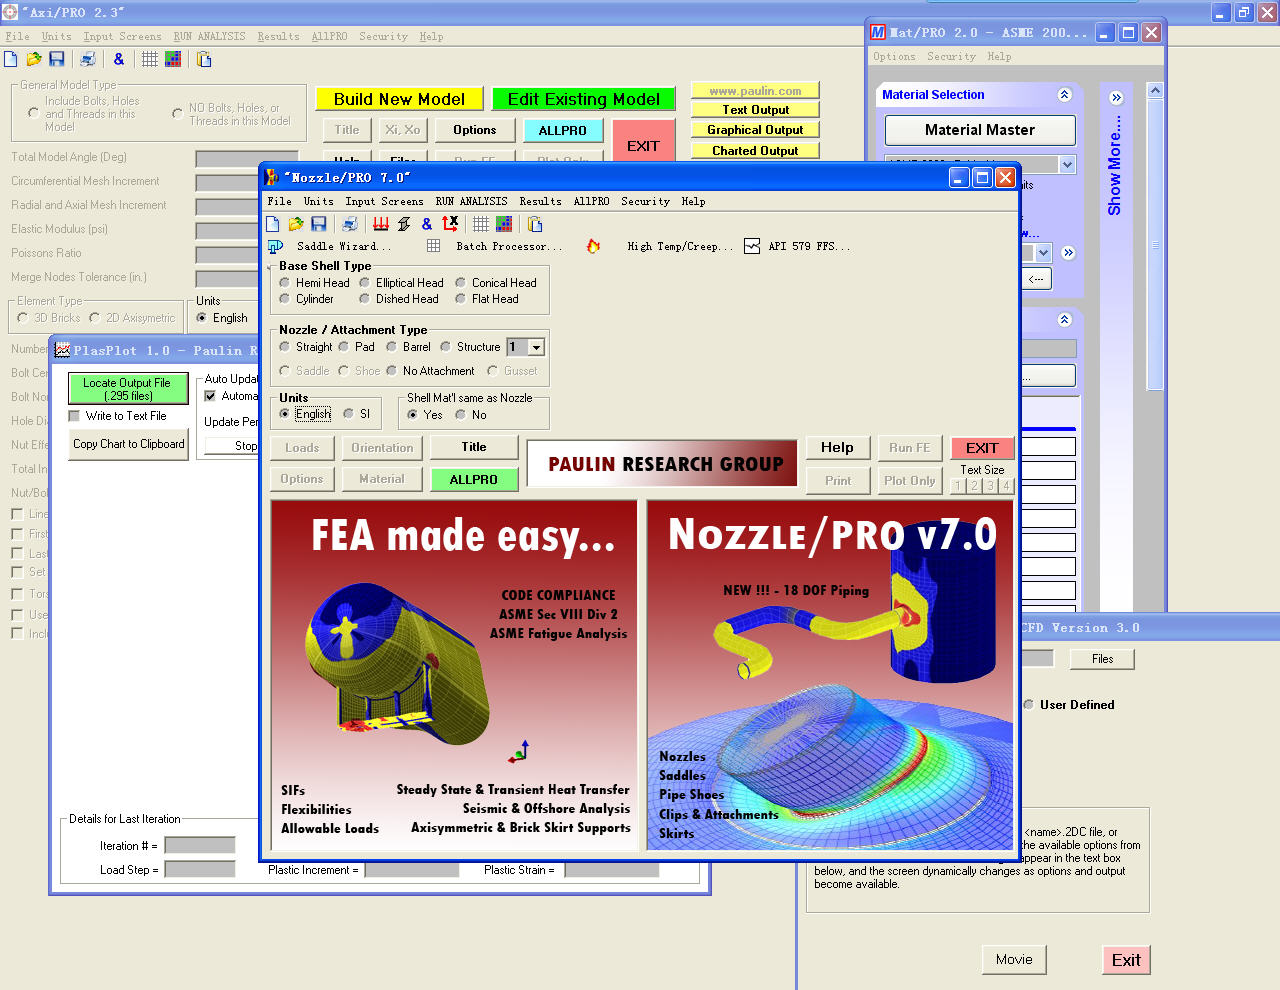Screen dimensions: 1280x990
Task: Open the dropdown below Material Master in Mat/PRO
Action: tap(1067, 164)
